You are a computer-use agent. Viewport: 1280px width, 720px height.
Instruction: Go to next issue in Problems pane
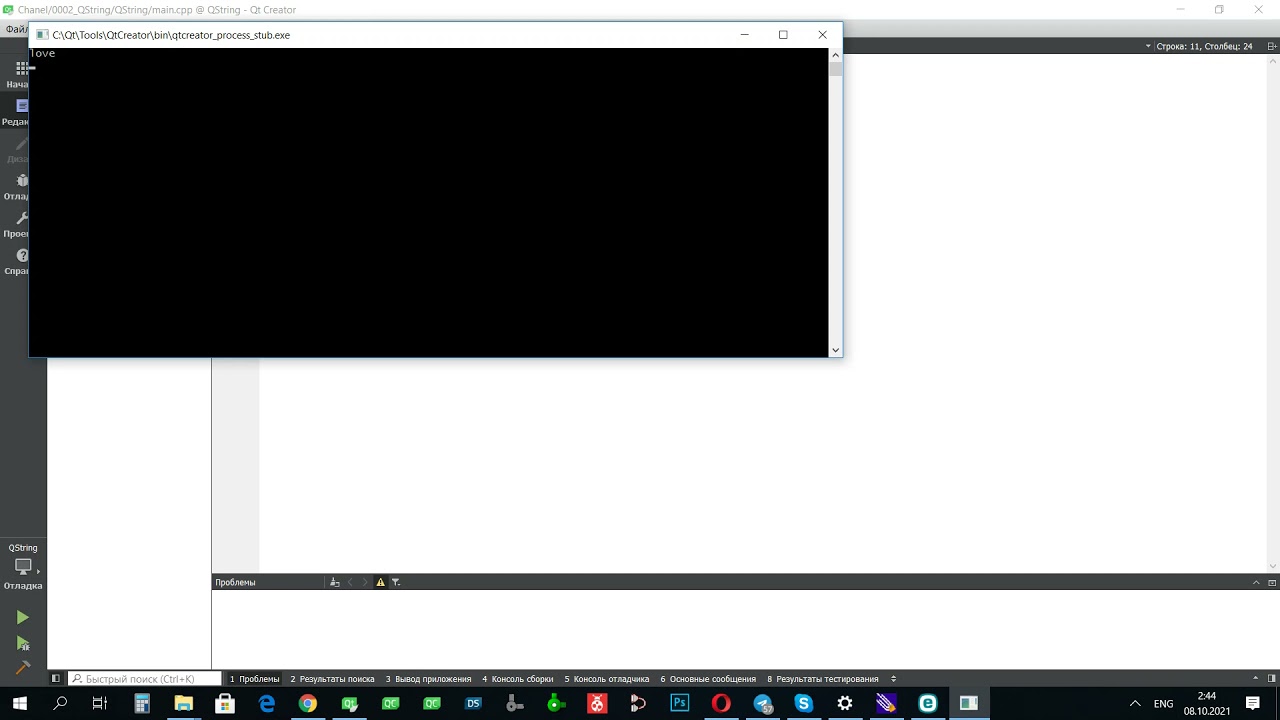365,582
